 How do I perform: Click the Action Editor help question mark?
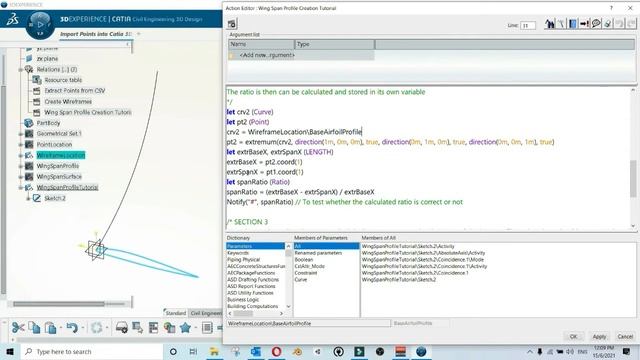(x=611, y=8)
